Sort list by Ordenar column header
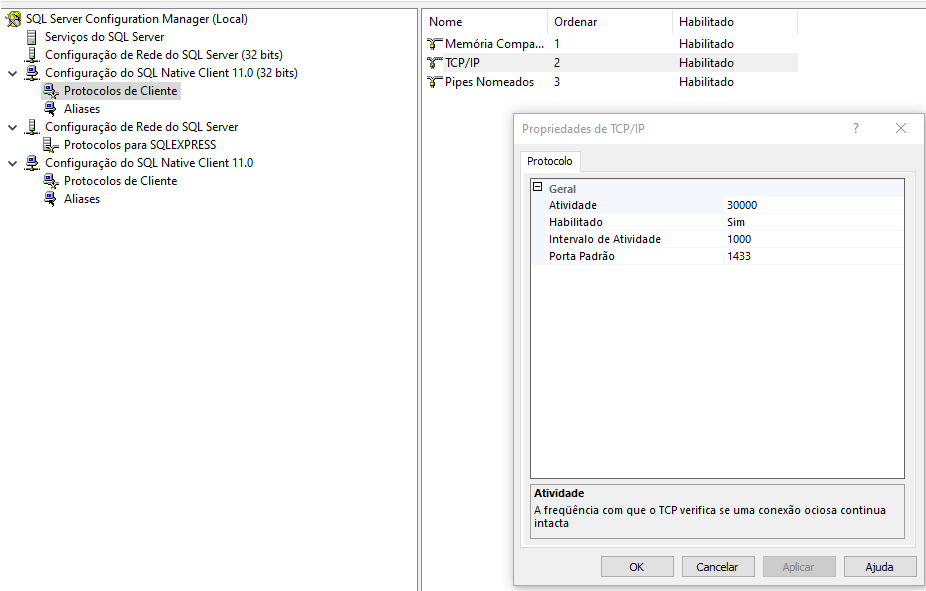The height and width of the screenshot is (591, 926). point(609,22)
